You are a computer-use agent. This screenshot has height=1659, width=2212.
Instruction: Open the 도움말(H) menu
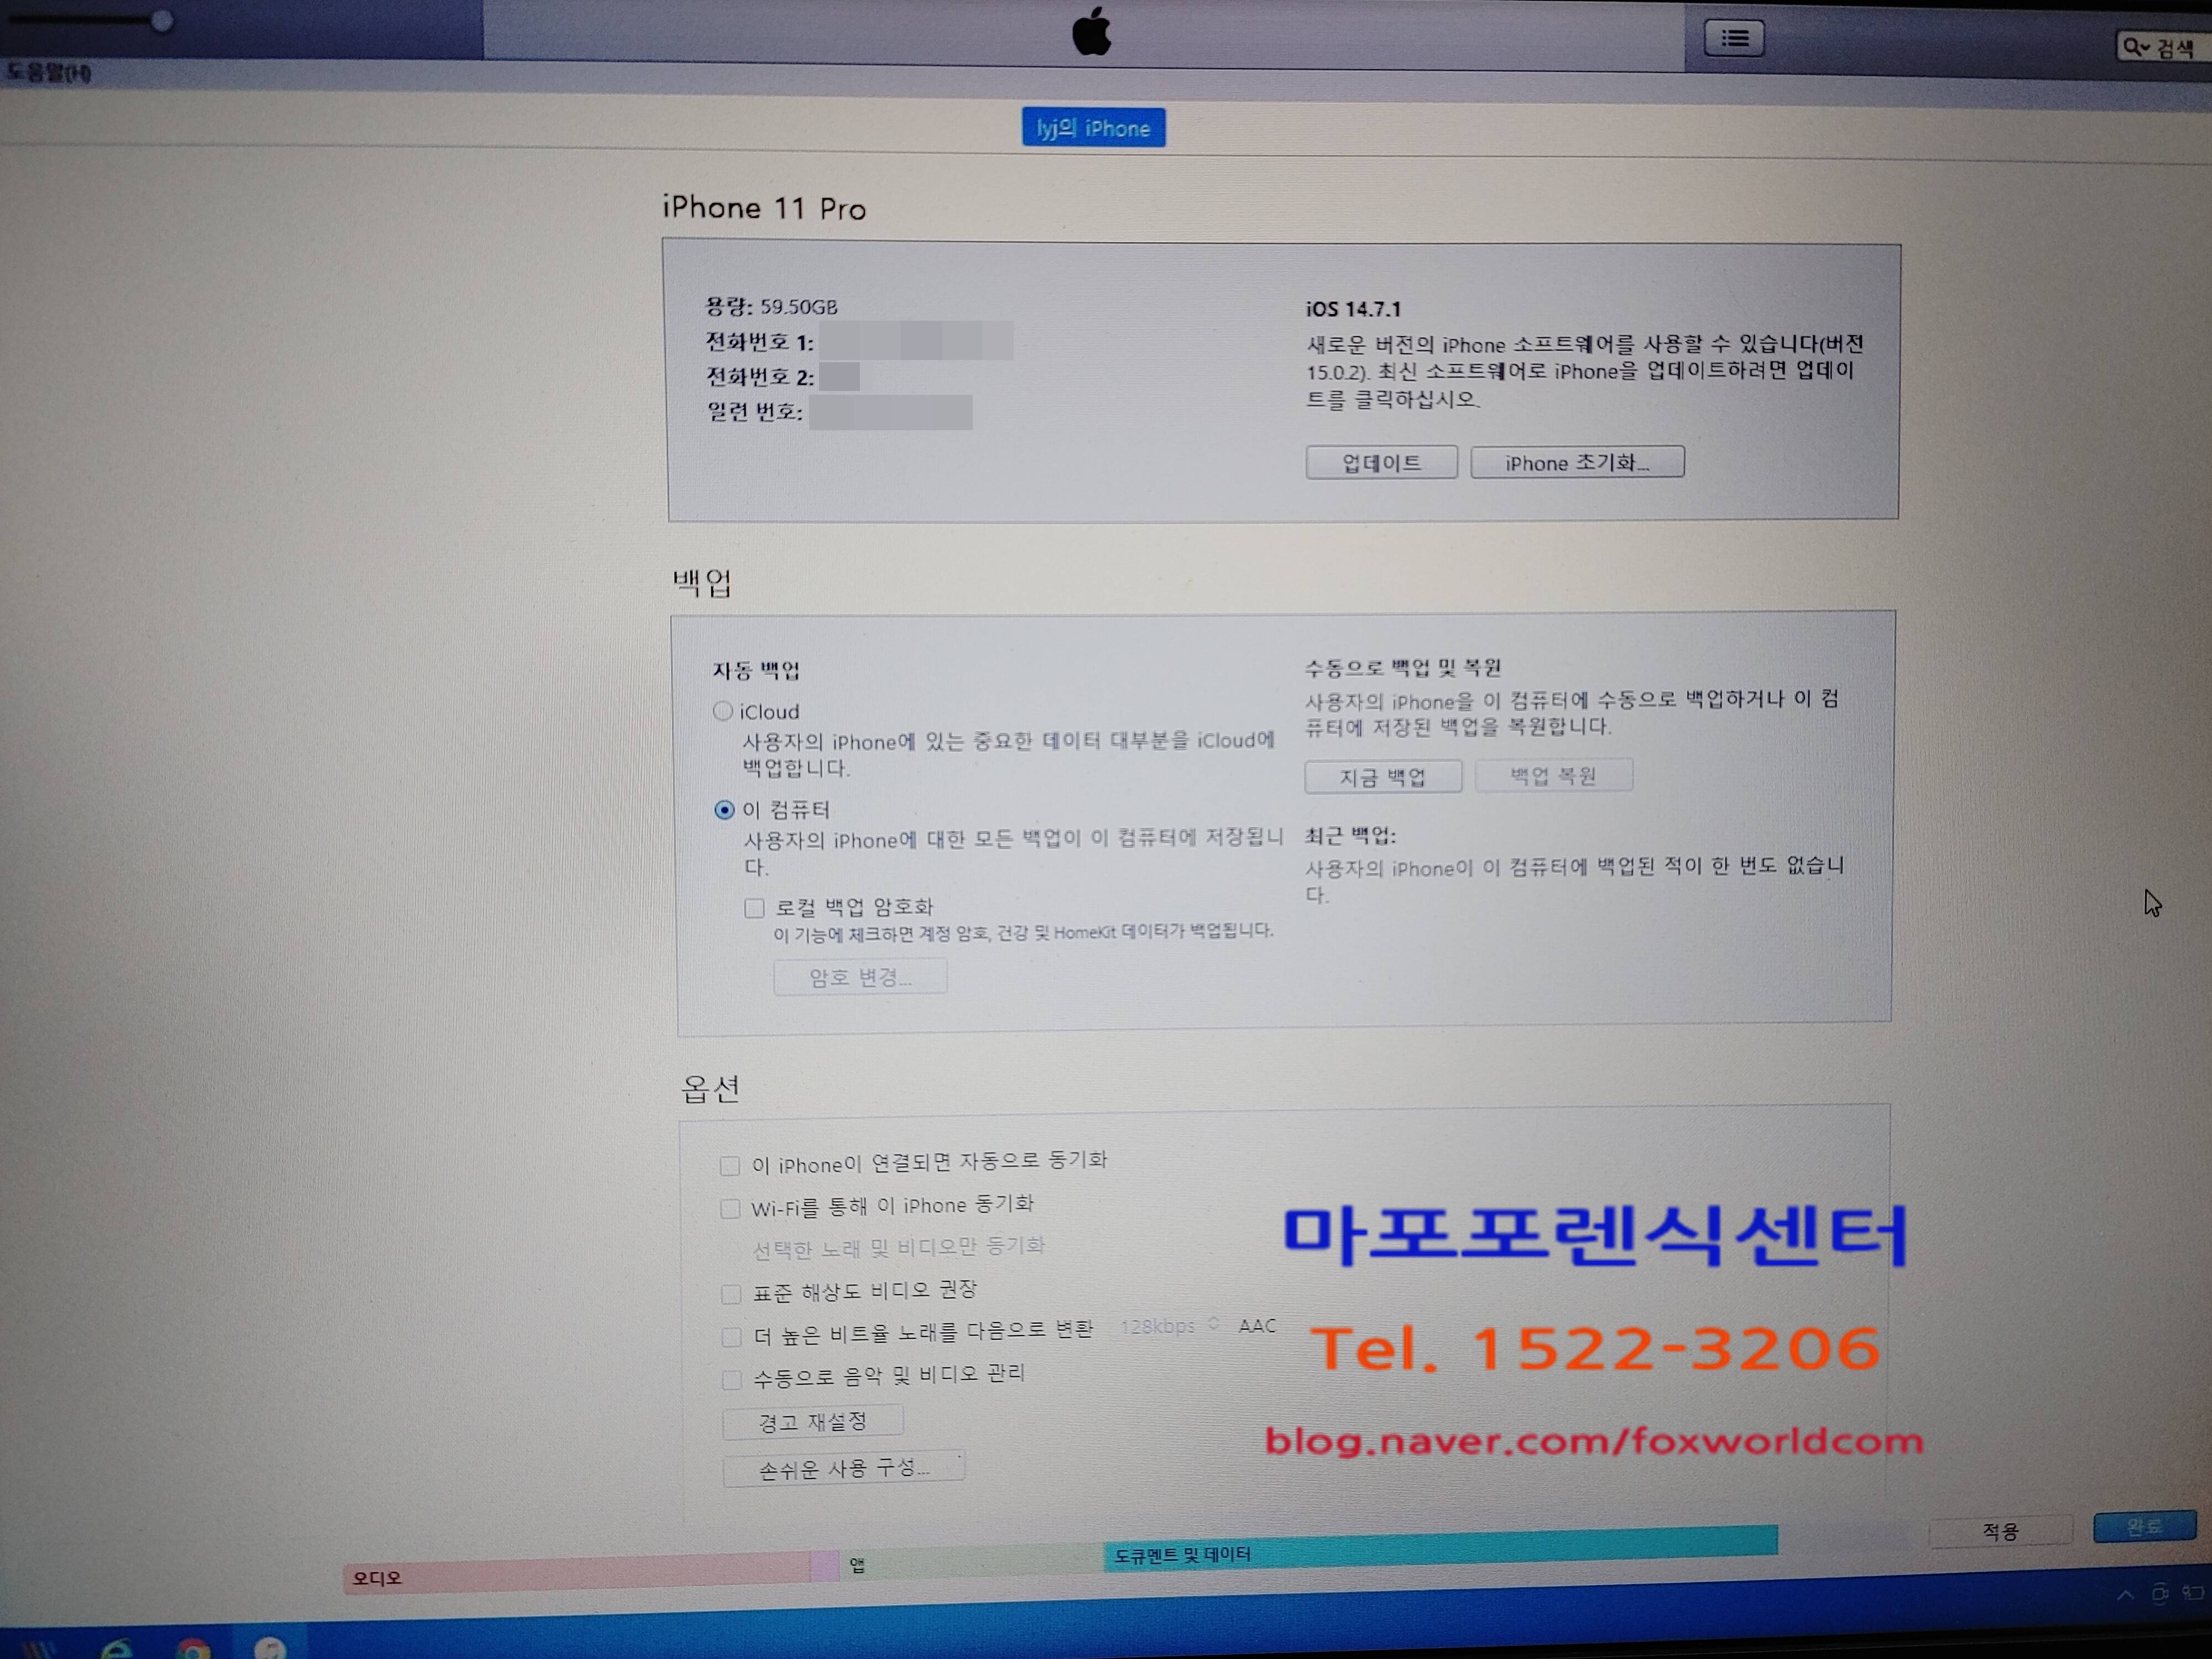point(48,73)
